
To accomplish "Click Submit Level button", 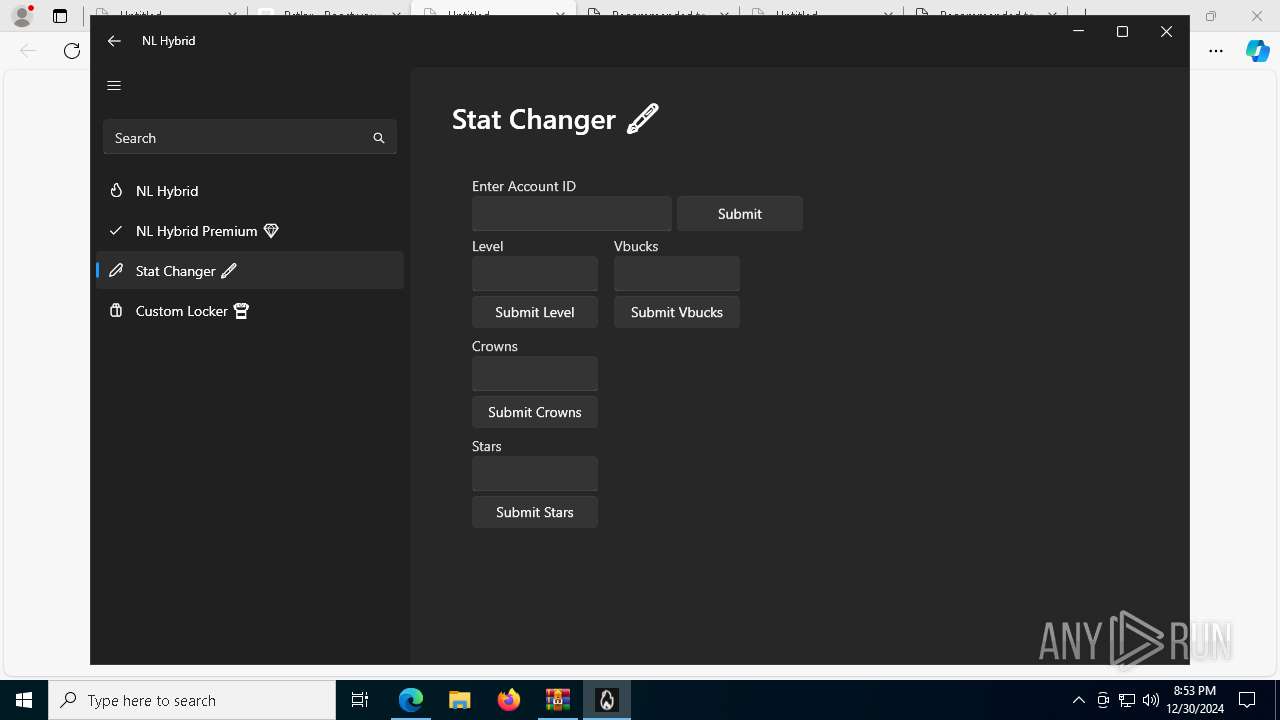I will (x=535, y=312).
